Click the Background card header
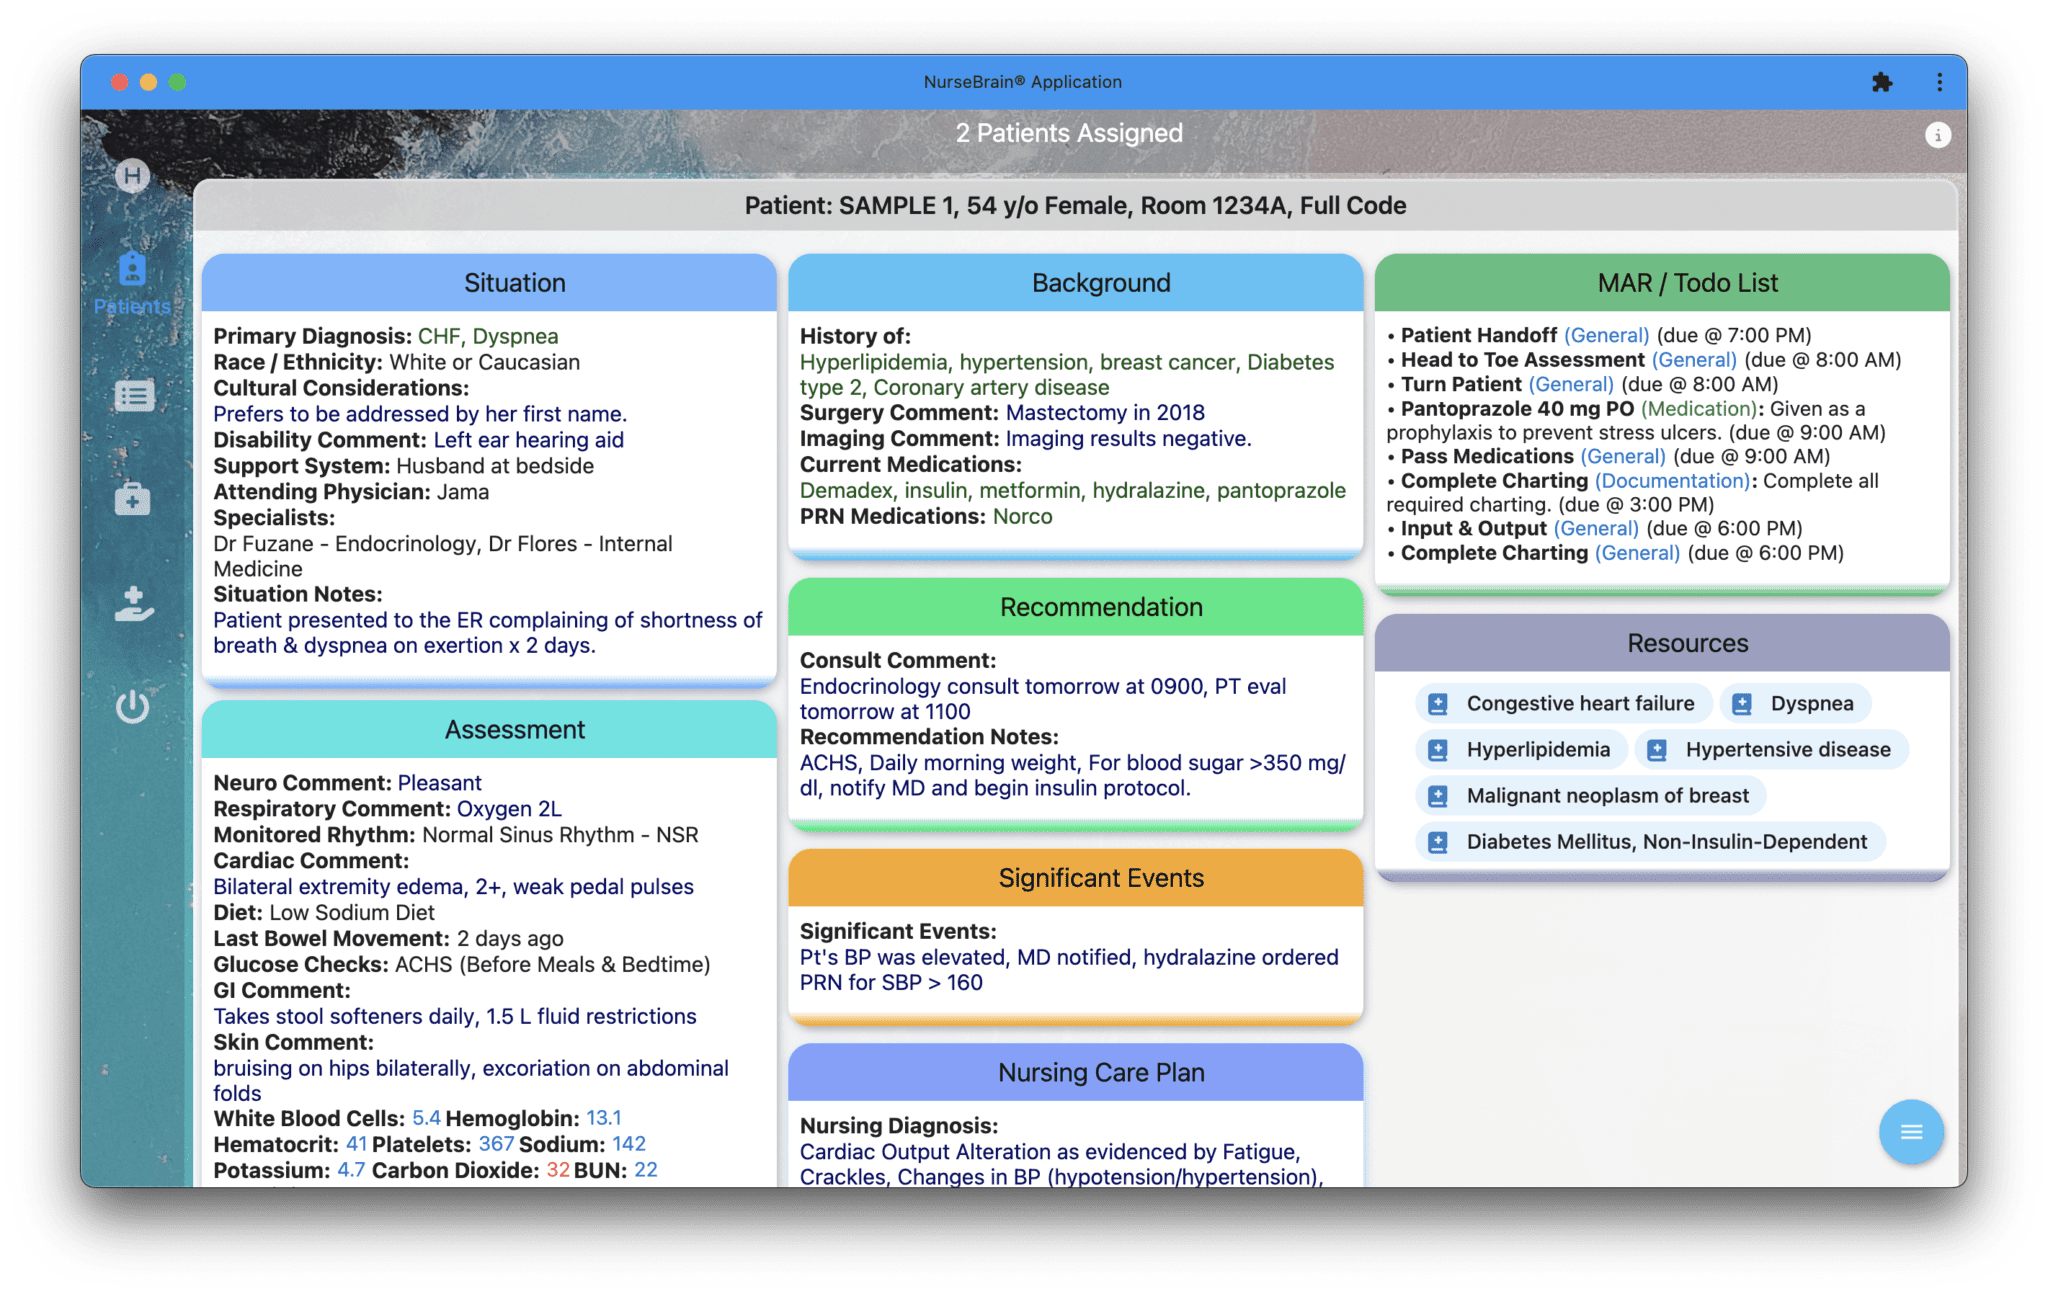 click(x=1075, y=283)
